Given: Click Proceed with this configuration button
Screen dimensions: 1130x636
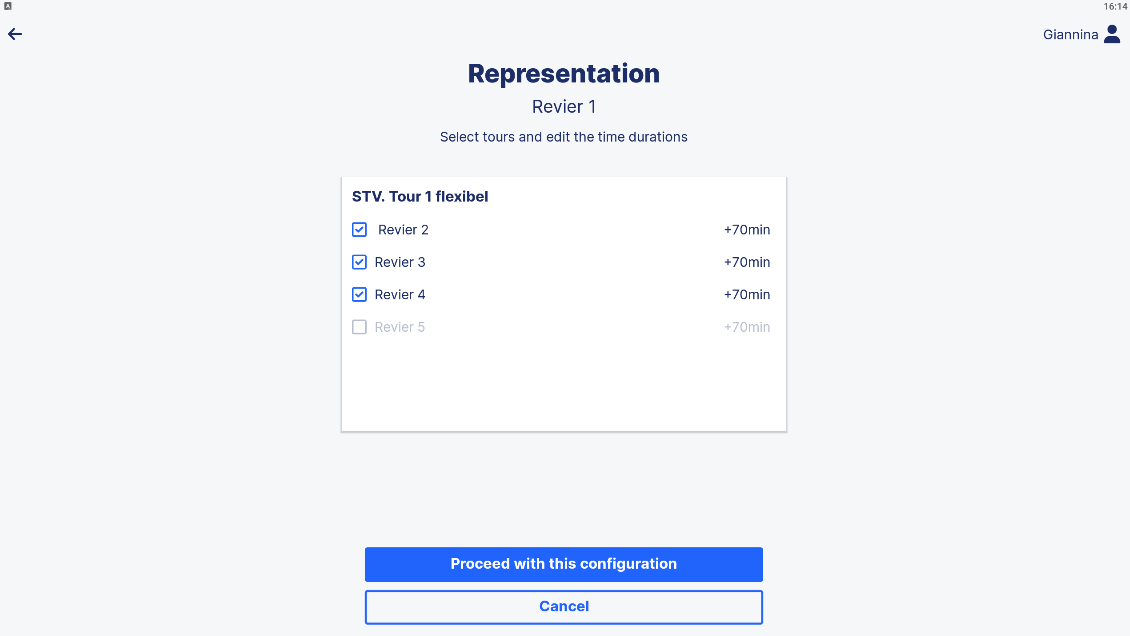Looking at the screenshot, I should pyautogui.click(x=564, y=564).
